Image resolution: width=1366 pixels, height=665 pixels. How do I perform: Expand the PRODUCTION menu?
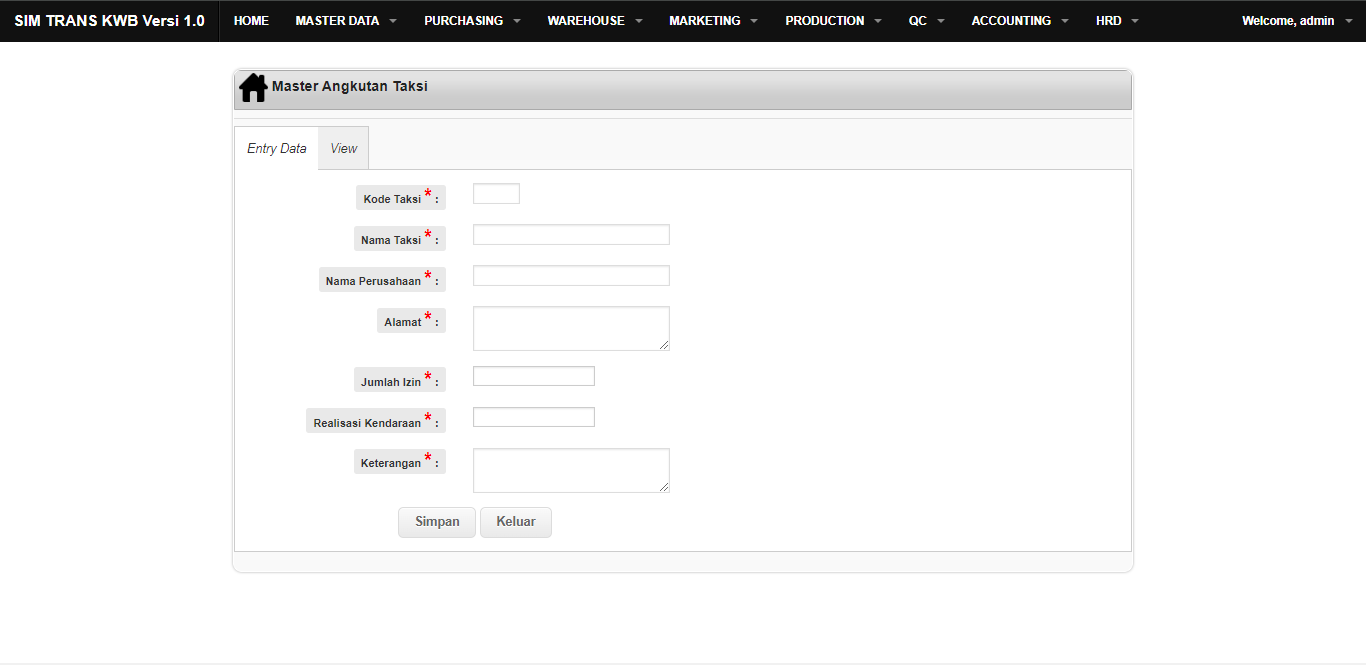coord(833,21)
